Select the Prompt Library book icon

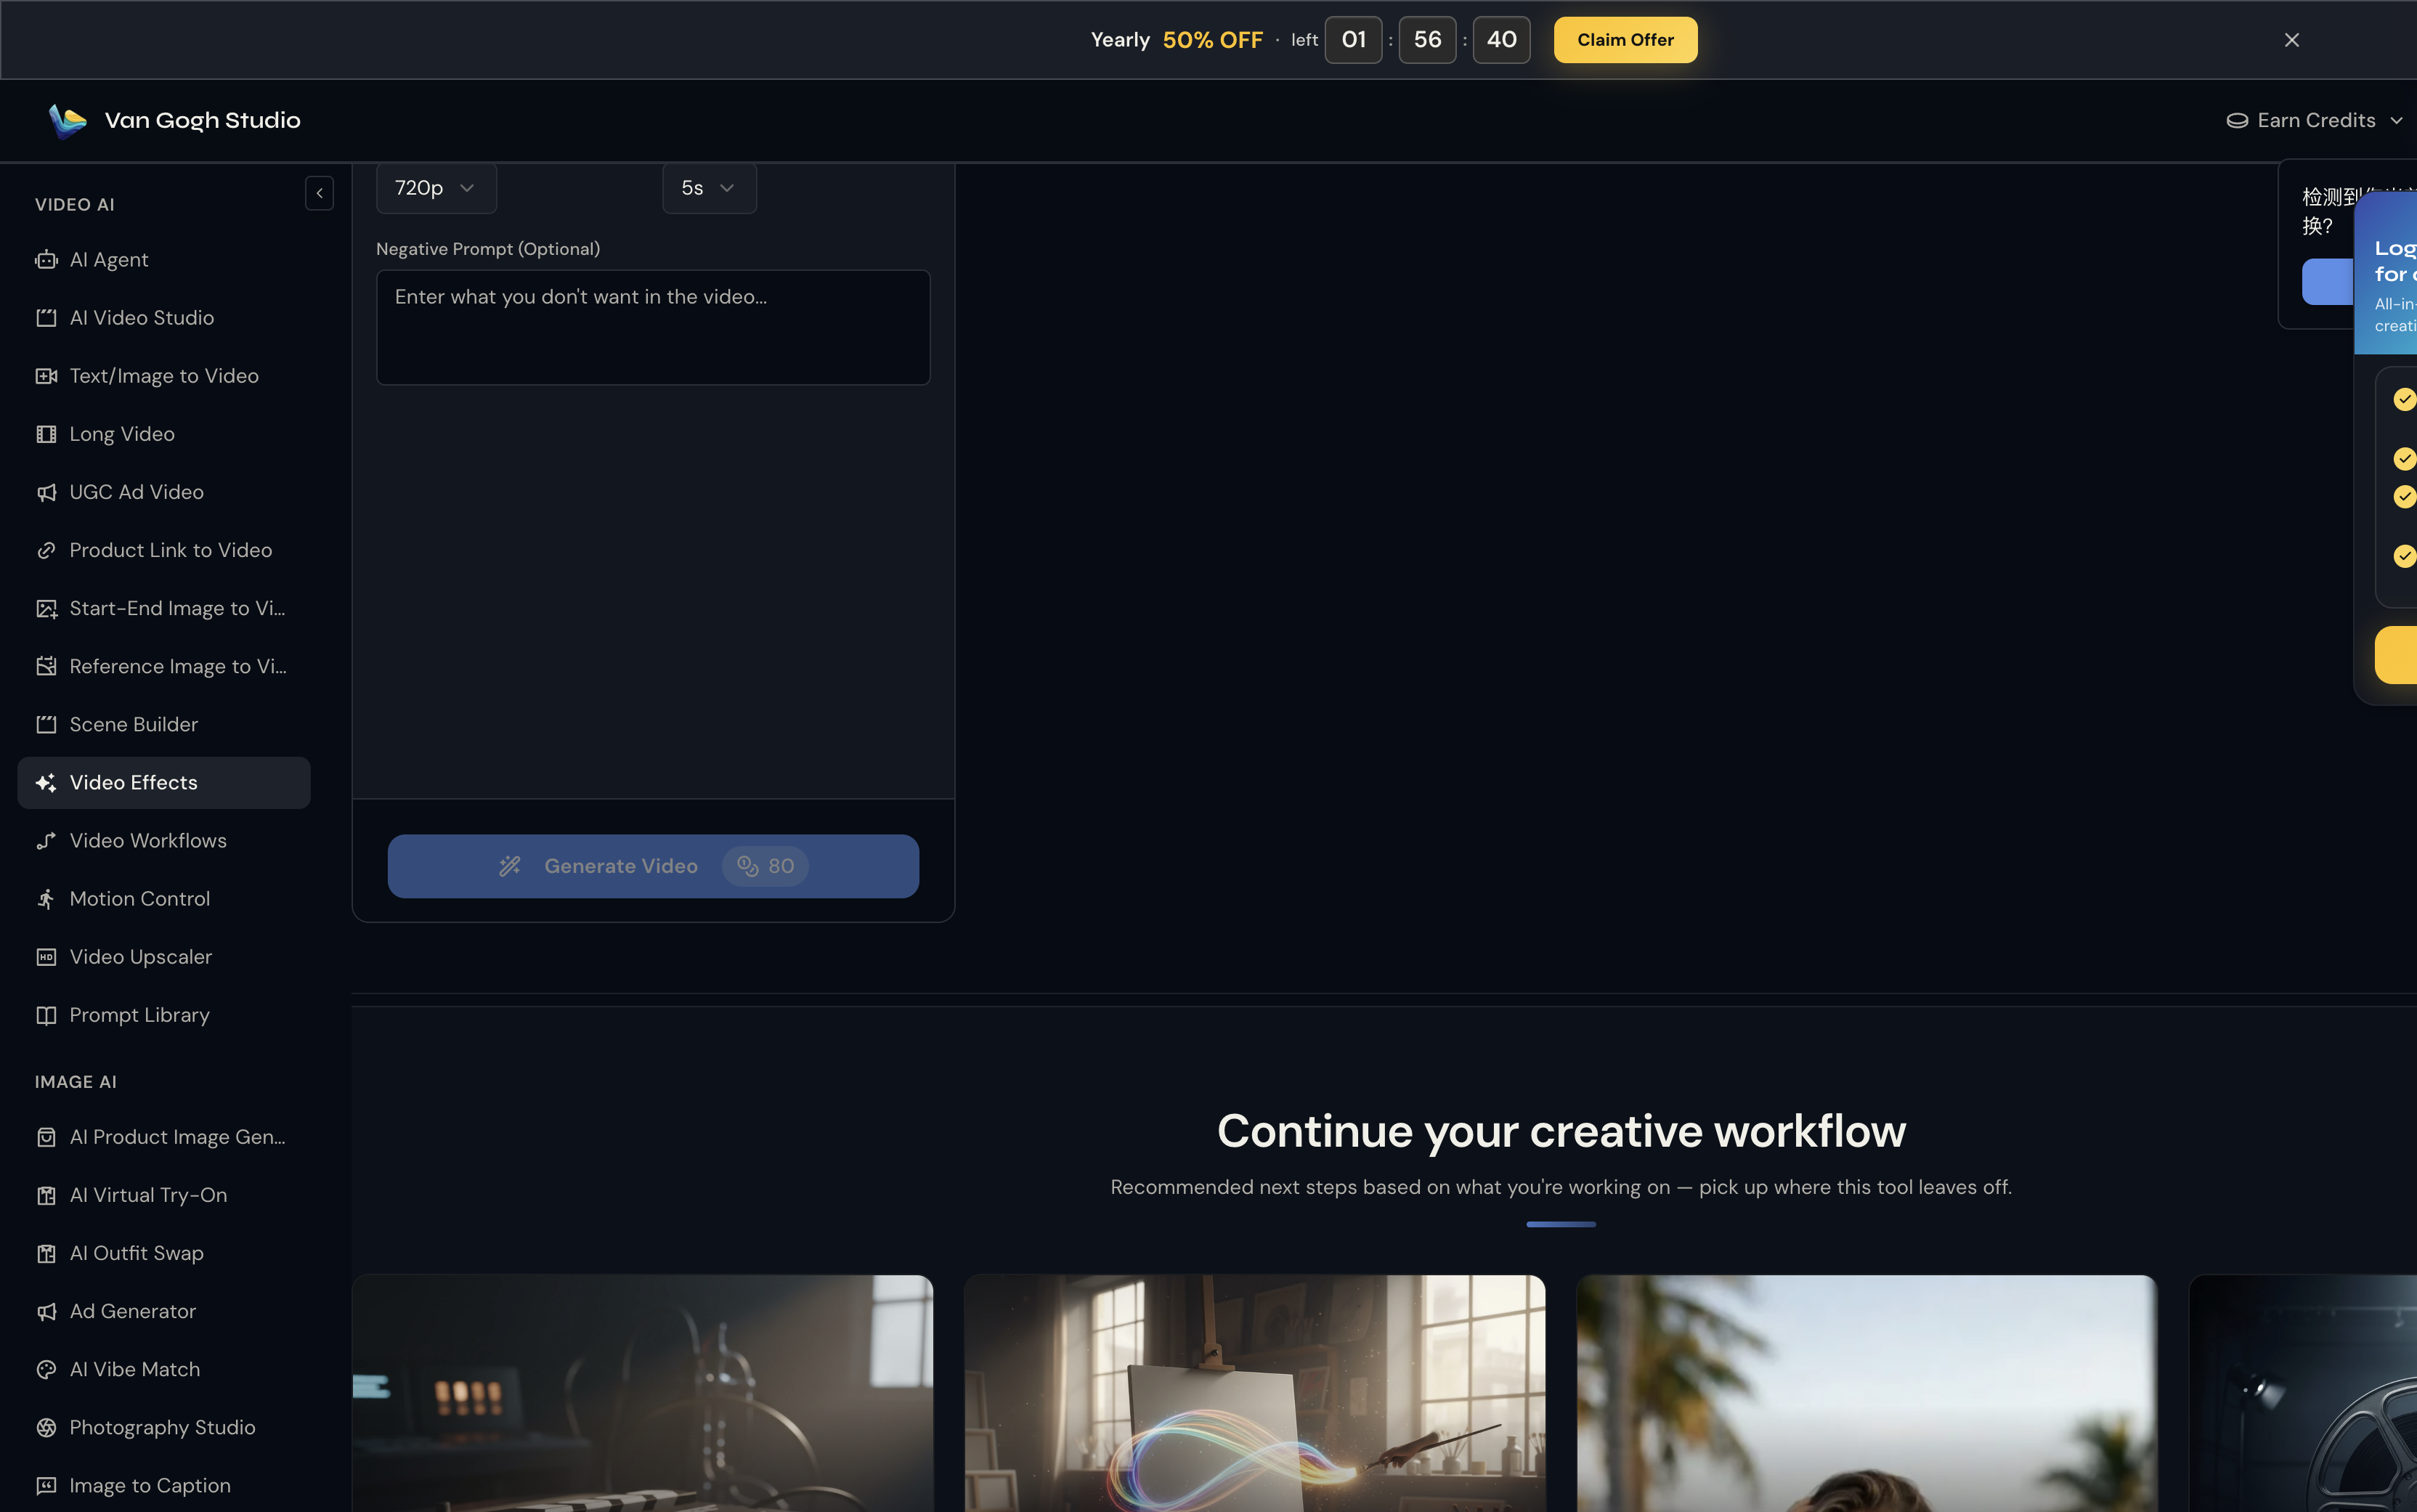click(46, 1015)
